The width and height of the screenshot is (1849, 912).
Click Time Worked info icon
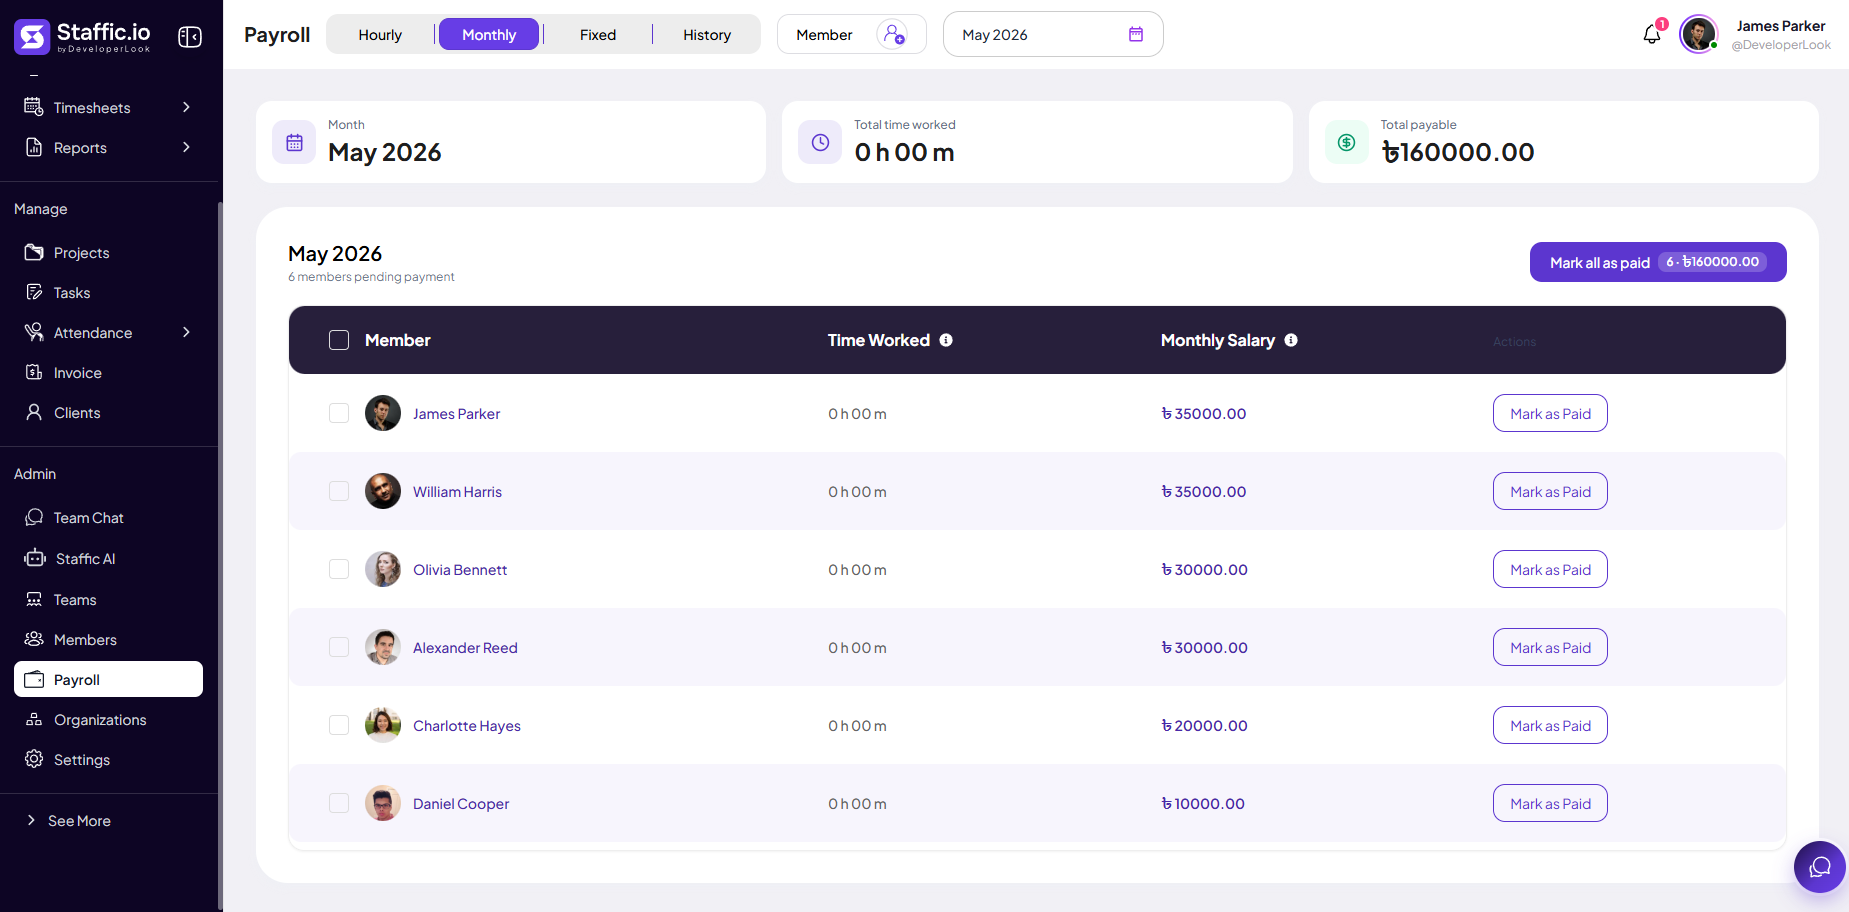946,340
